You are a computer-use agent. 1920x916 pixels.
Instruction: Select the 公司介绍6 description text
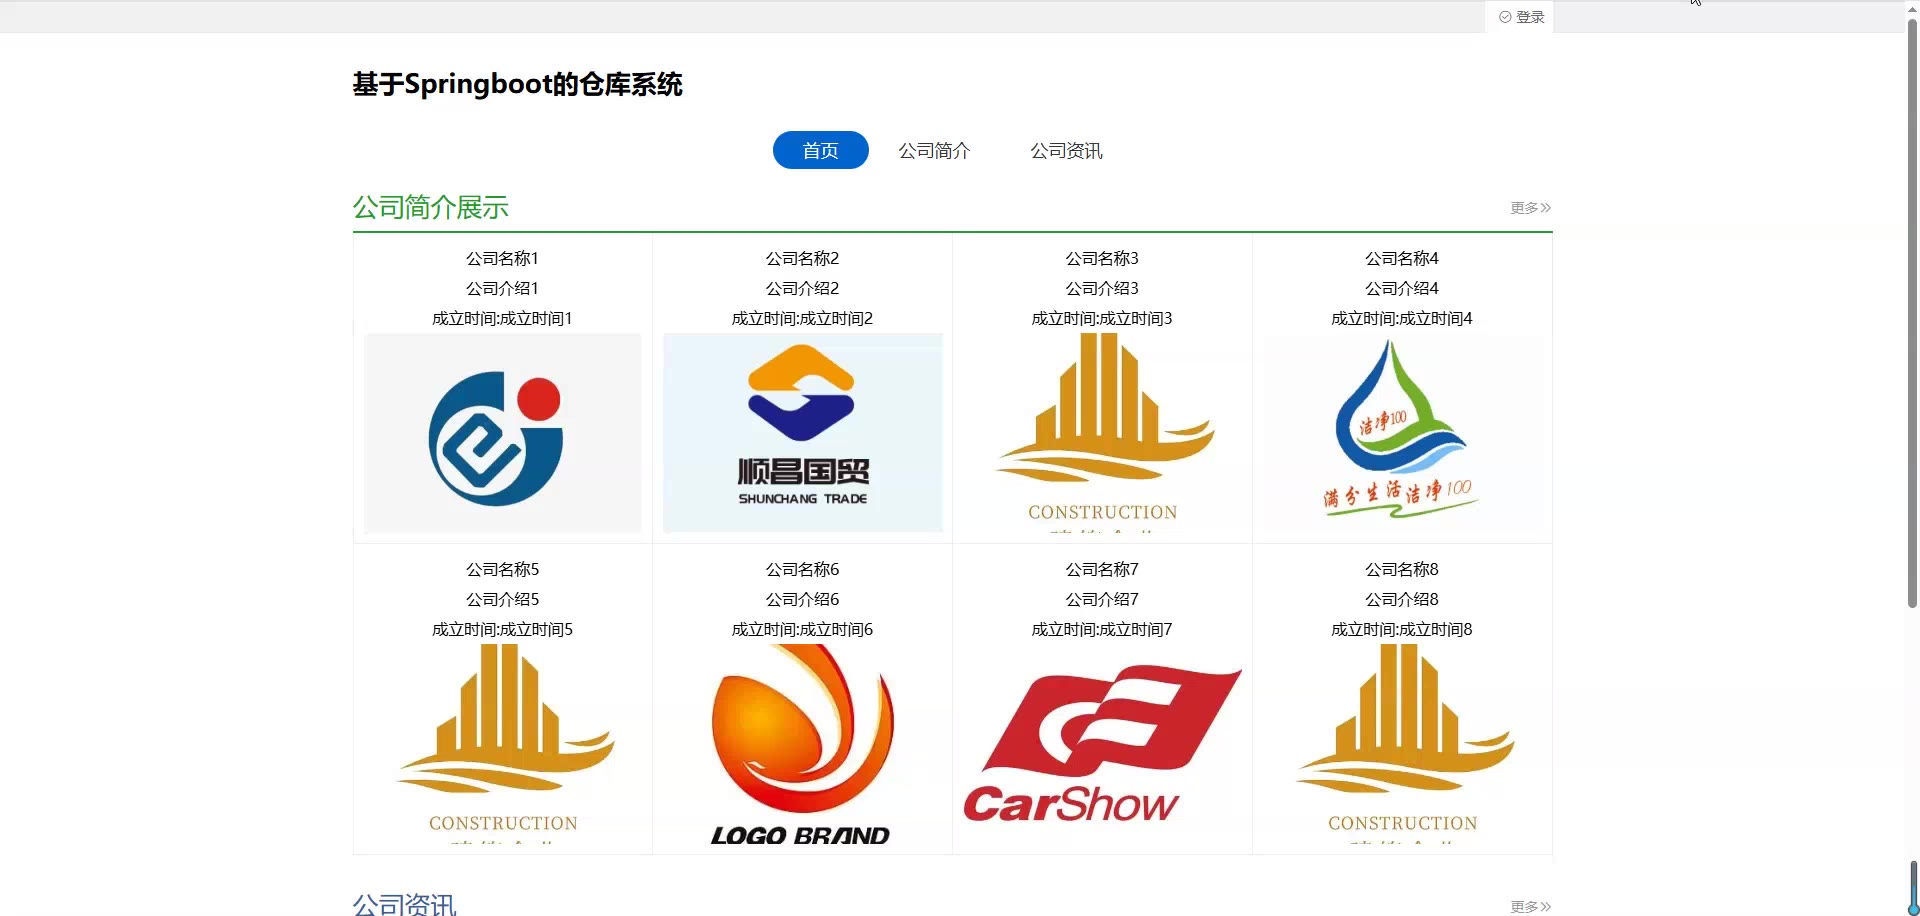(802, 599)
